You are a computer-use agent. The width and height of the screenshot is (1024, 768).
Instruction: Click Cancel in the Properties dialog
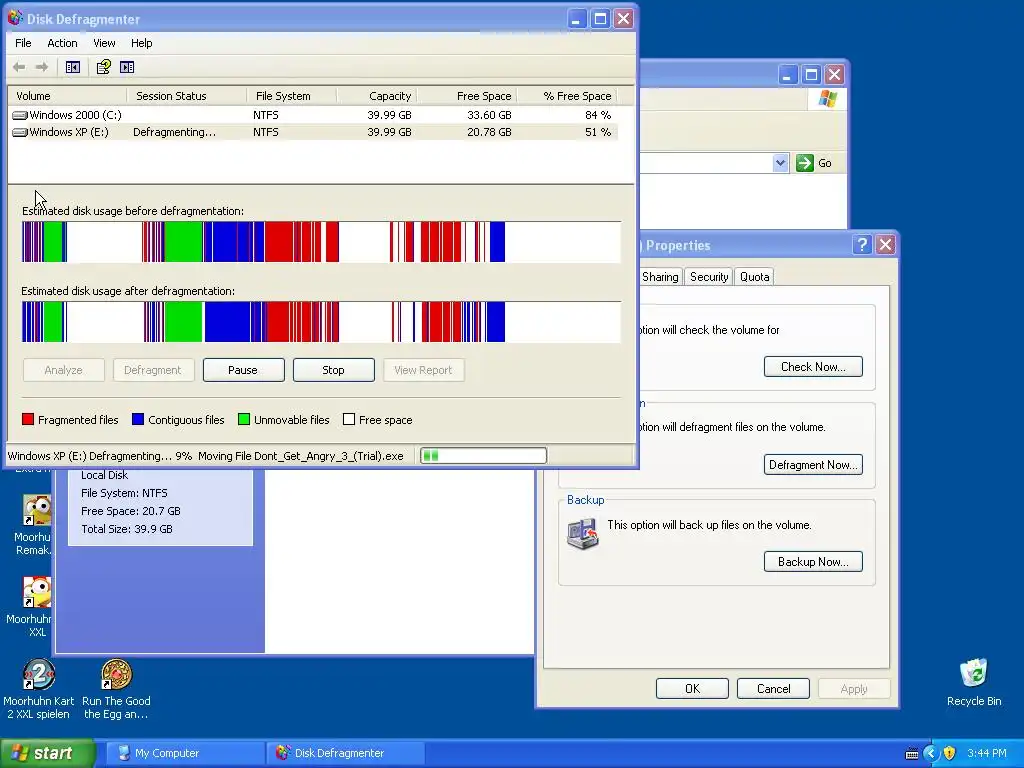[x=773, y=688]
